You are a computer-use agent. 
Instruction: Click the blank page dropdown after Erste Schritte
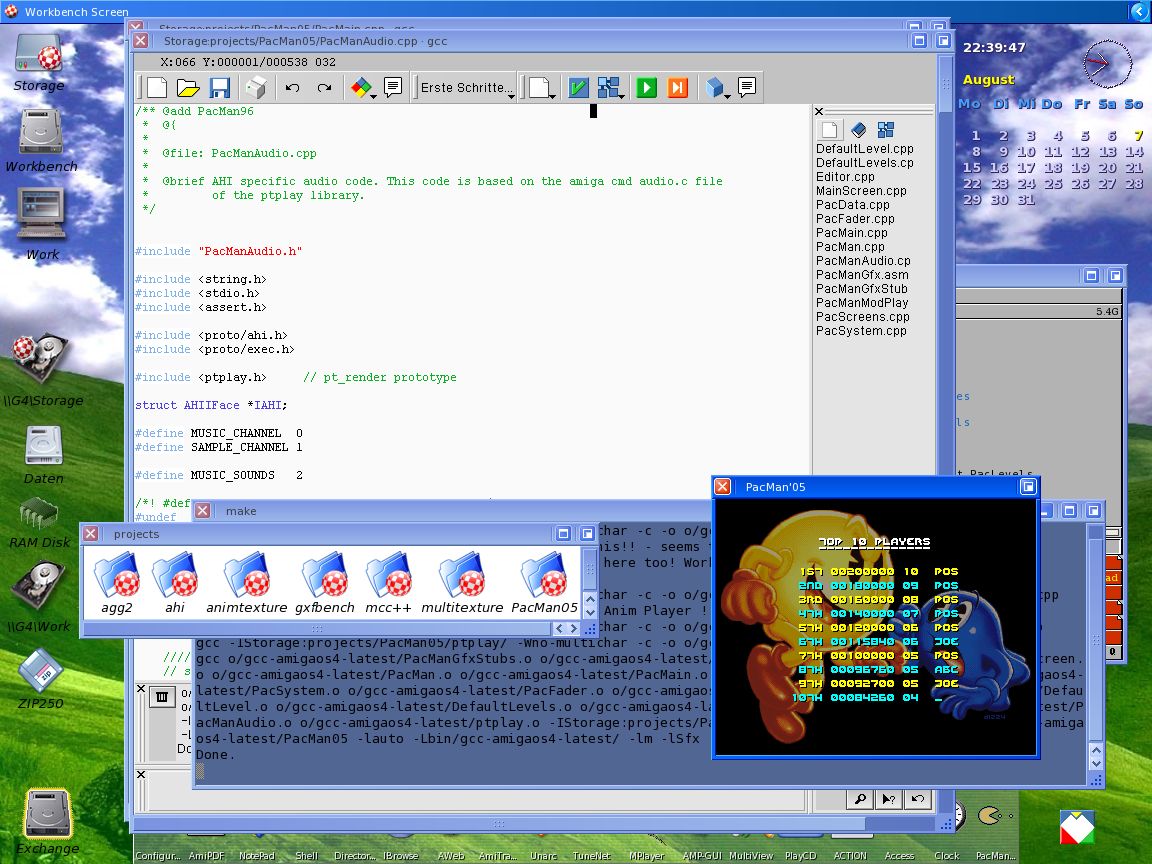(541, 87)
